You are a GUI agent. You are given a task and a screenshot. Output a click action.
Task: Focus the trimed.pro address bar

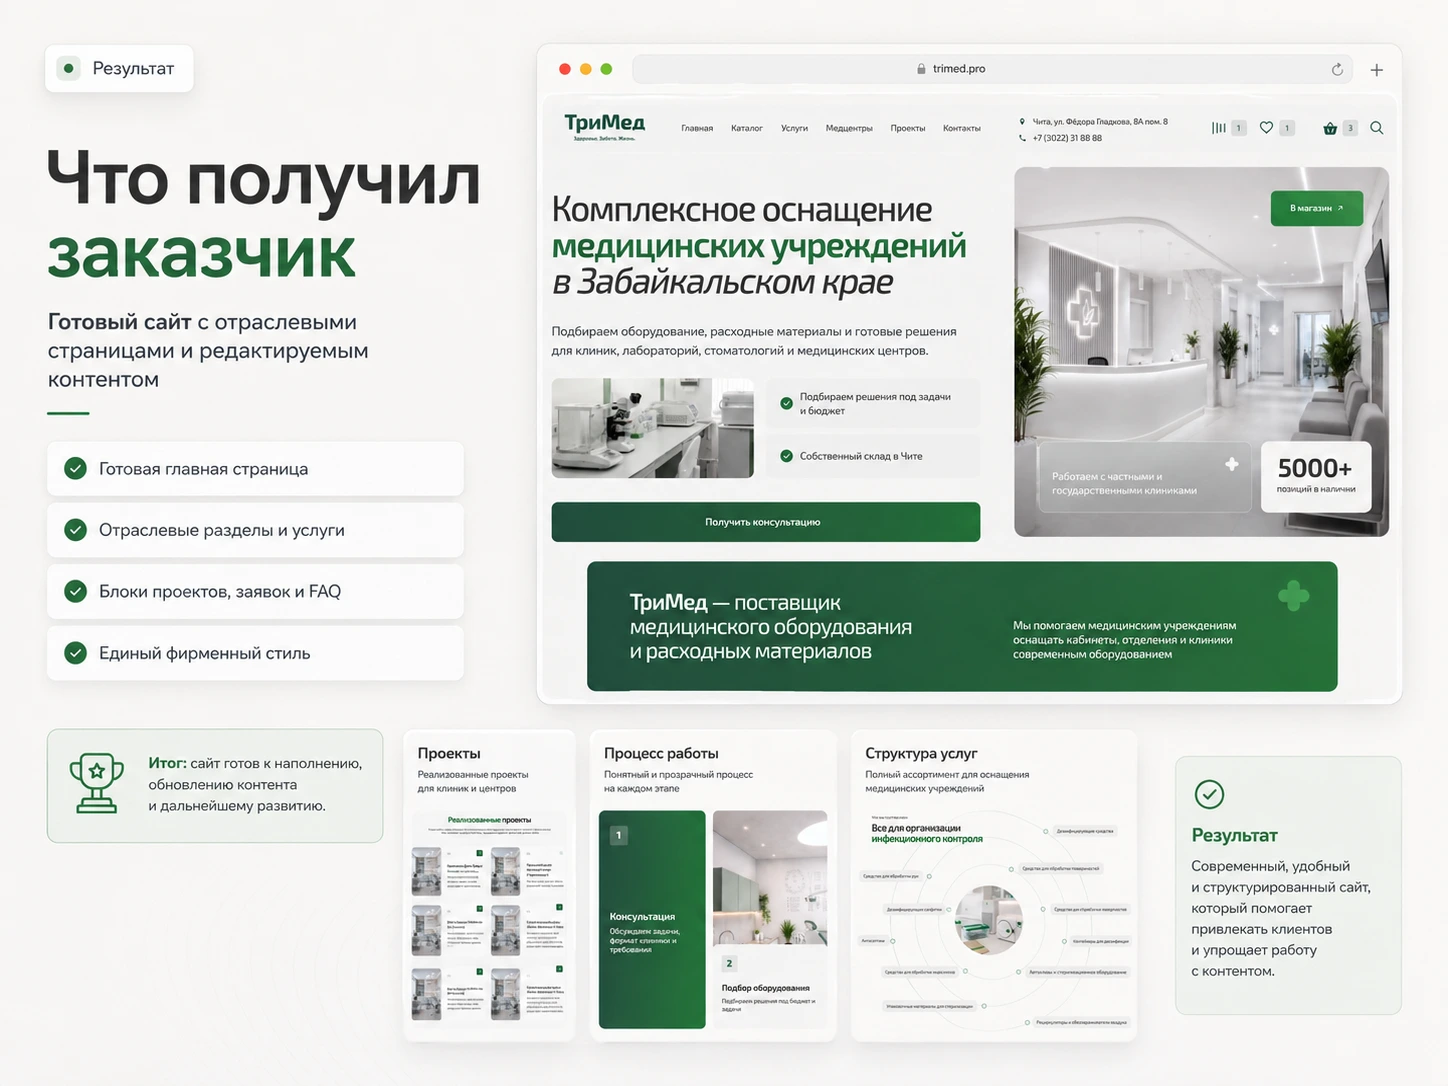(992, 69)
